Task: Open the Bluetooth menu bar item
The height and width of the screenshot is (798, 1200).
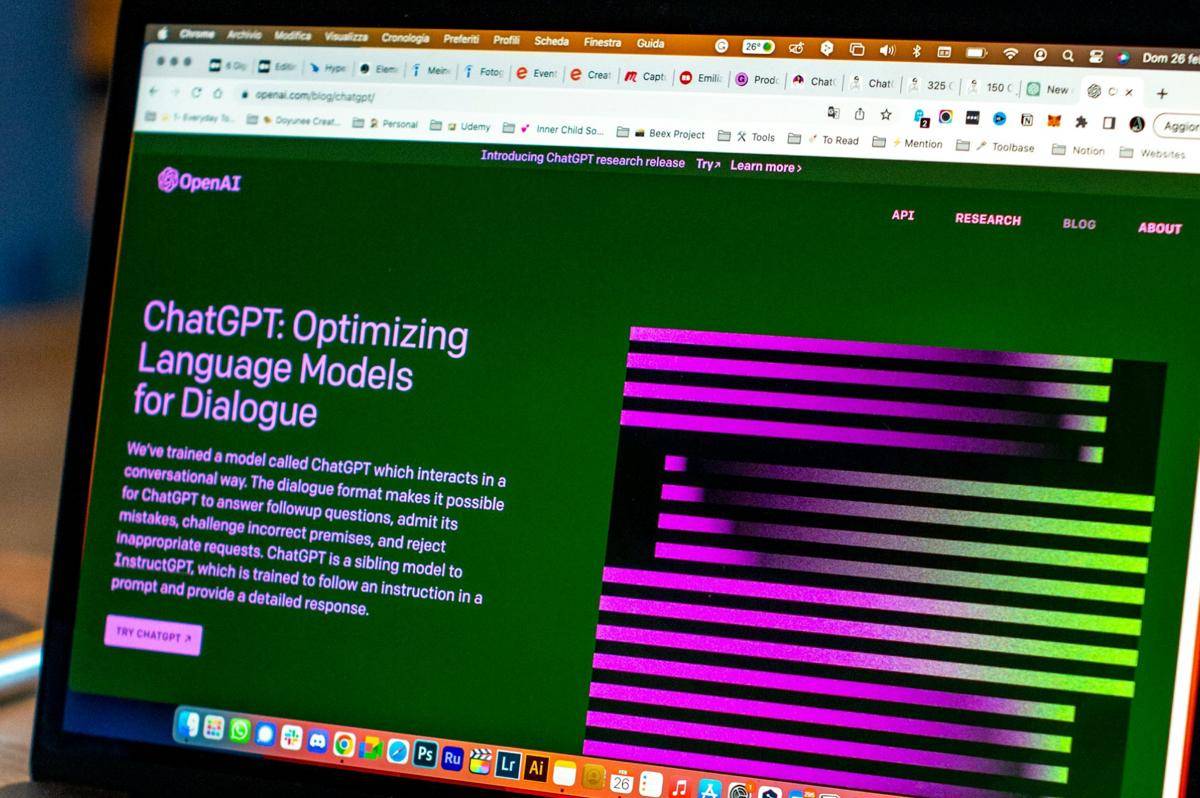Action: (x=916, y=50)
